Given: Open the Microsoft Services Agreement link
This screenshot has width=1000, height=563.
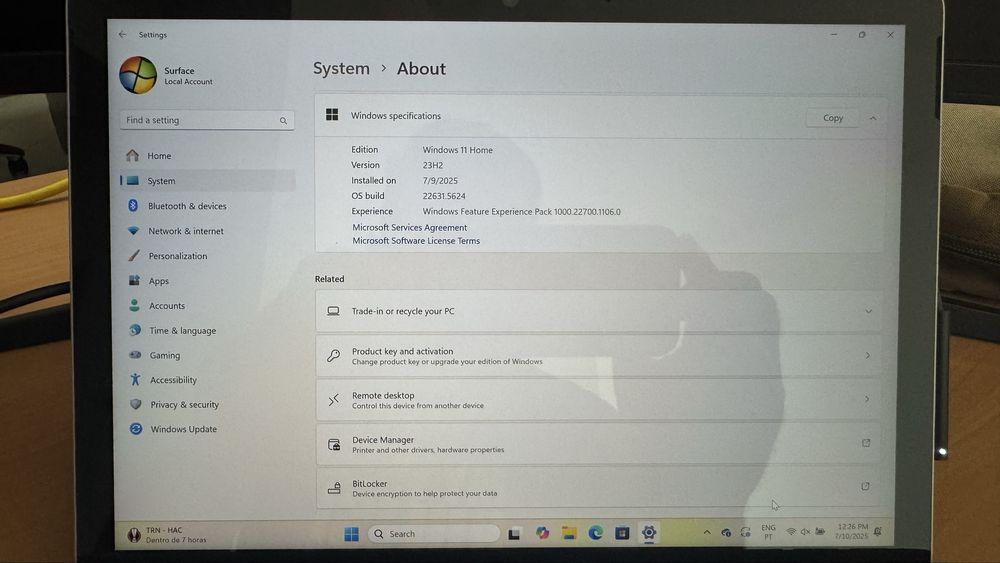Looking at the screenshot, I should pyautogui.click(x=409, y=228).
